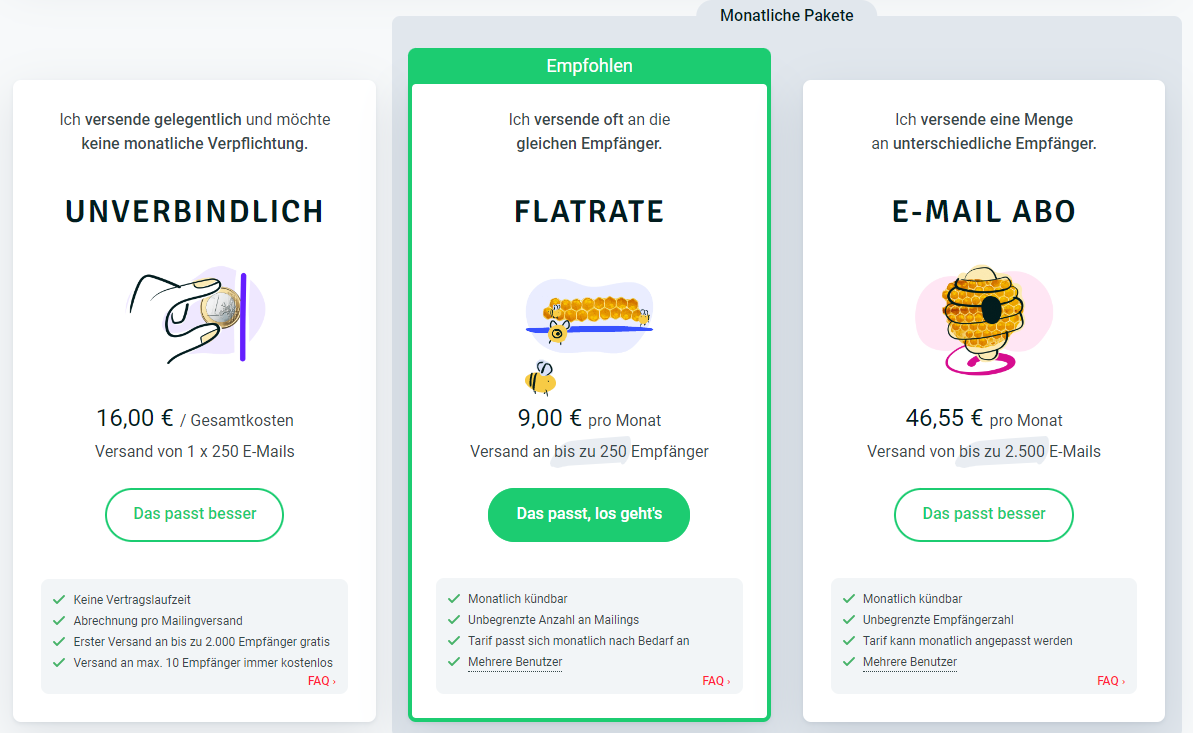
Task: Click the checkmark beside Unbegrenzte Empfängerzahl
Action: (848, 620)
